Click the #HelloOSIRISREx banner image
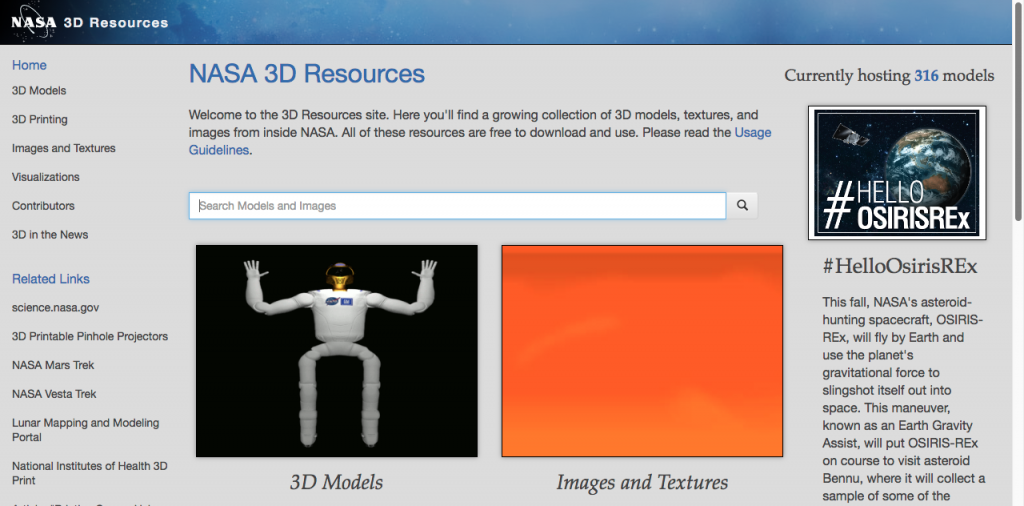 (x=897, y=173)
